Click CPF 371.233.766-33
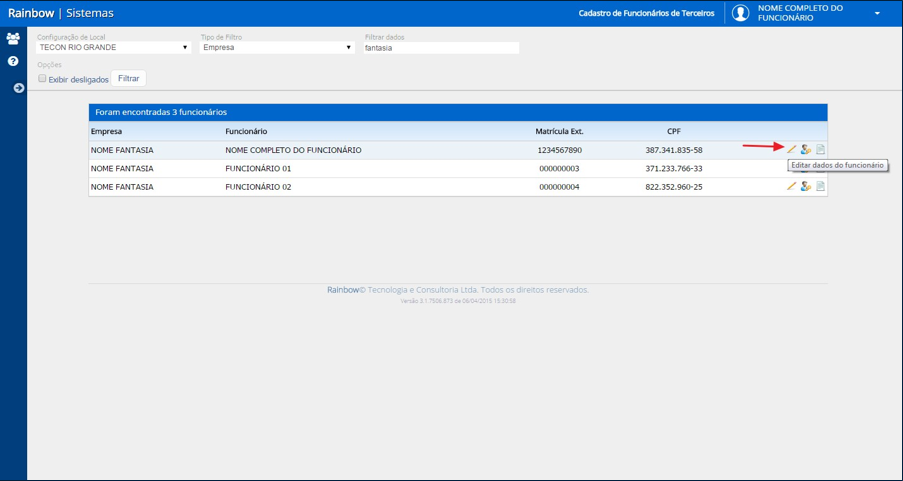903x481 pixels. pyautogui.click(x=674, y=169)
